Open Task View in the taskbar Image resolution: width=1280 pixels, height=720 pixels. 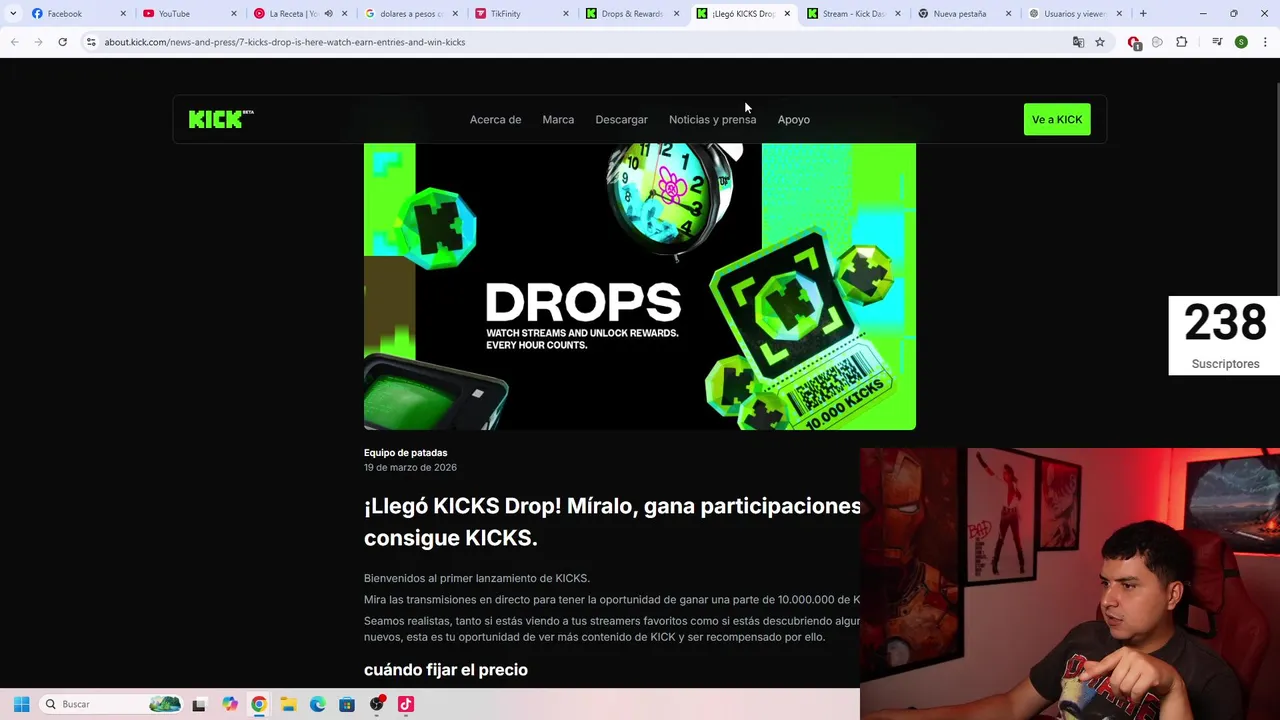[199, 704]
